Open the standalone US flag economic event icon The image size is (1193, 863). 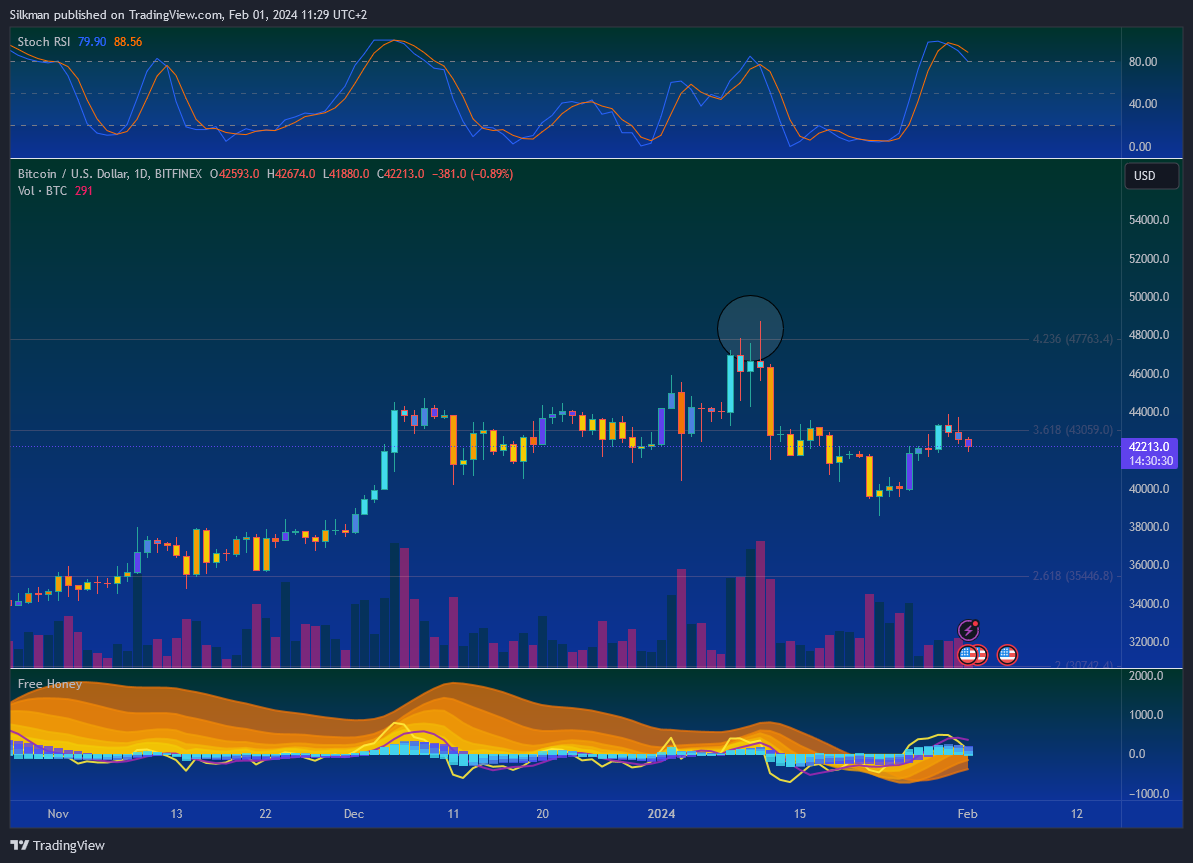1007,654
